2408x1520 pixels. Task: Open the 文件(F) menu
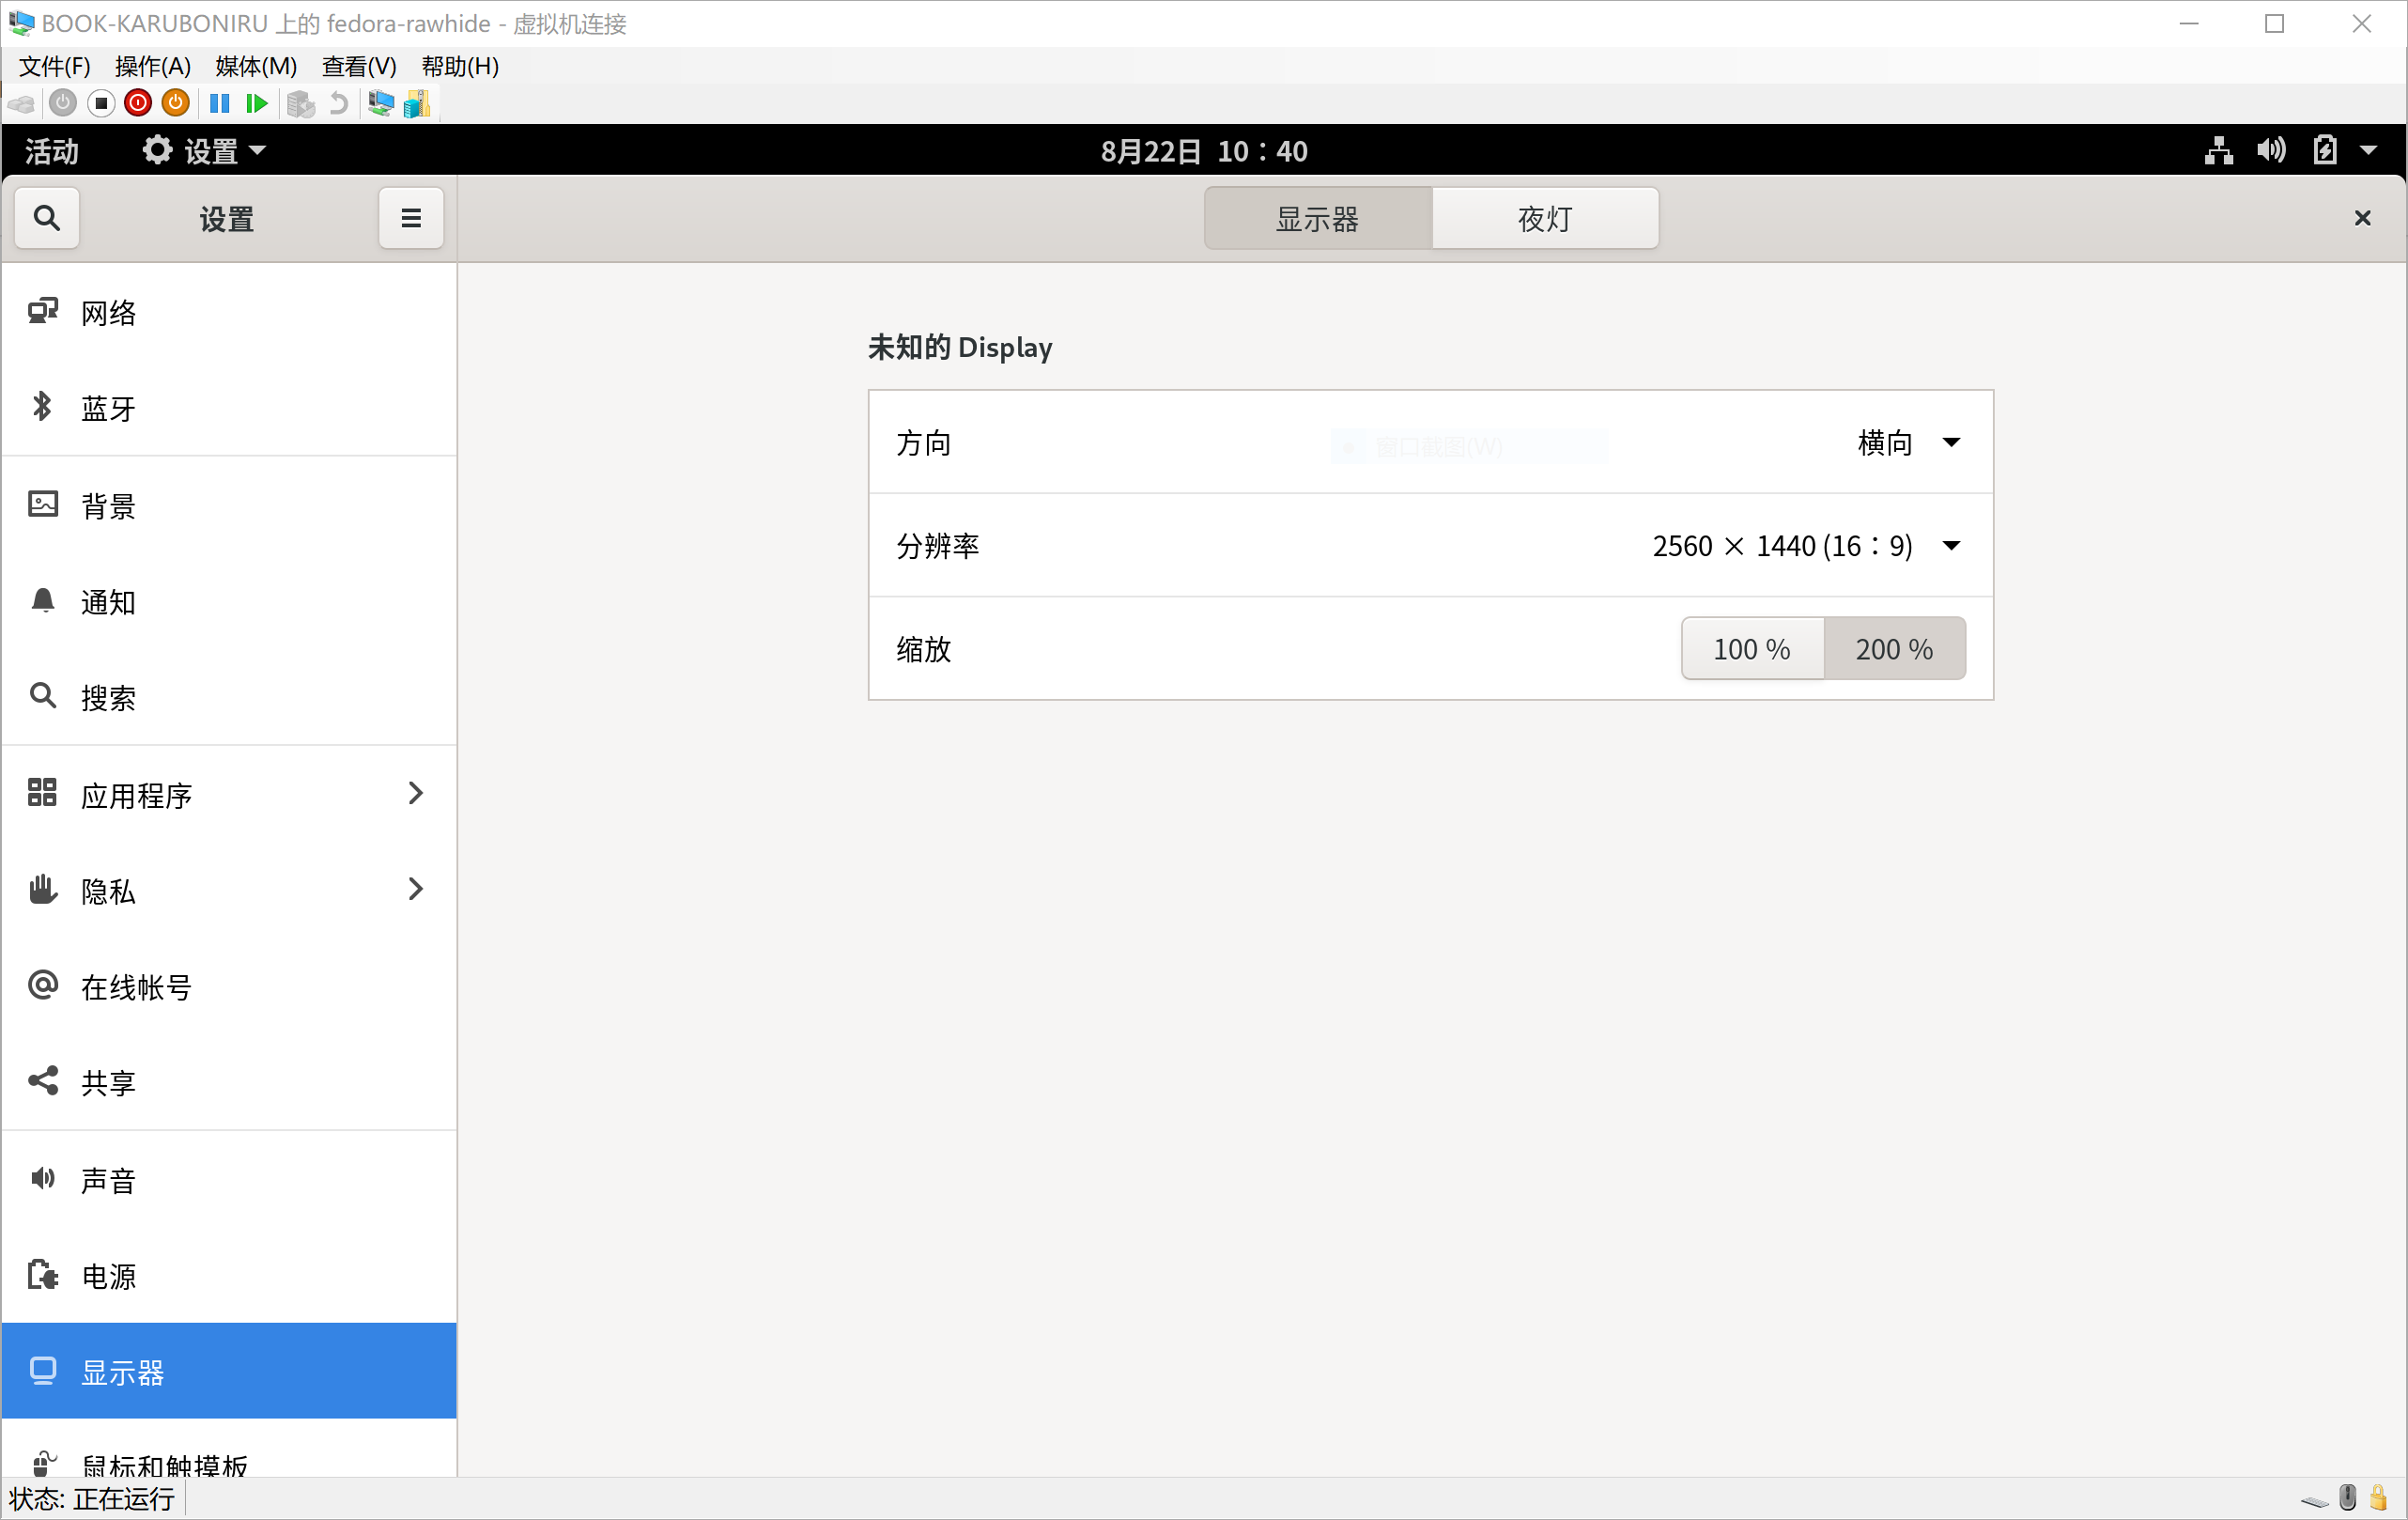54,66
